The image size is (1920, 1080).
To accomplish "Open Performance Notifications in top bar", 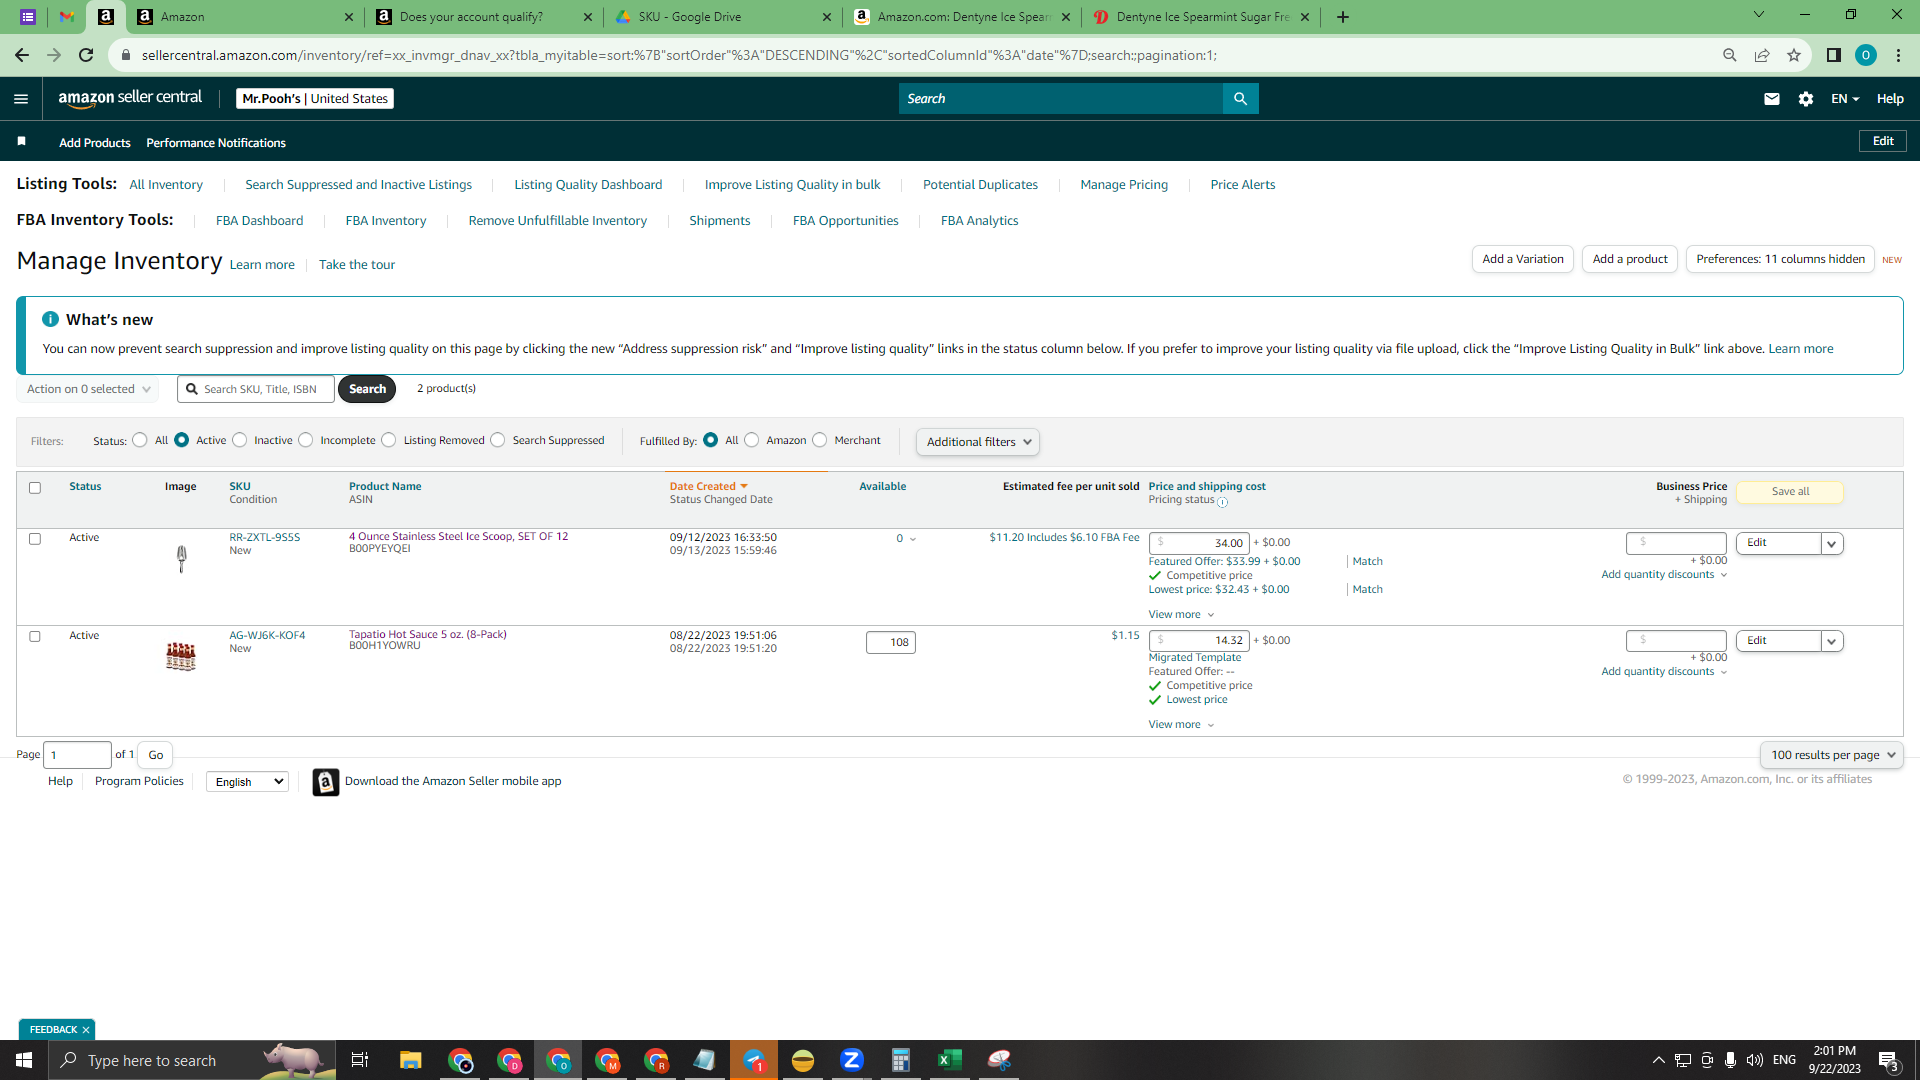I will tap(216, 143).
